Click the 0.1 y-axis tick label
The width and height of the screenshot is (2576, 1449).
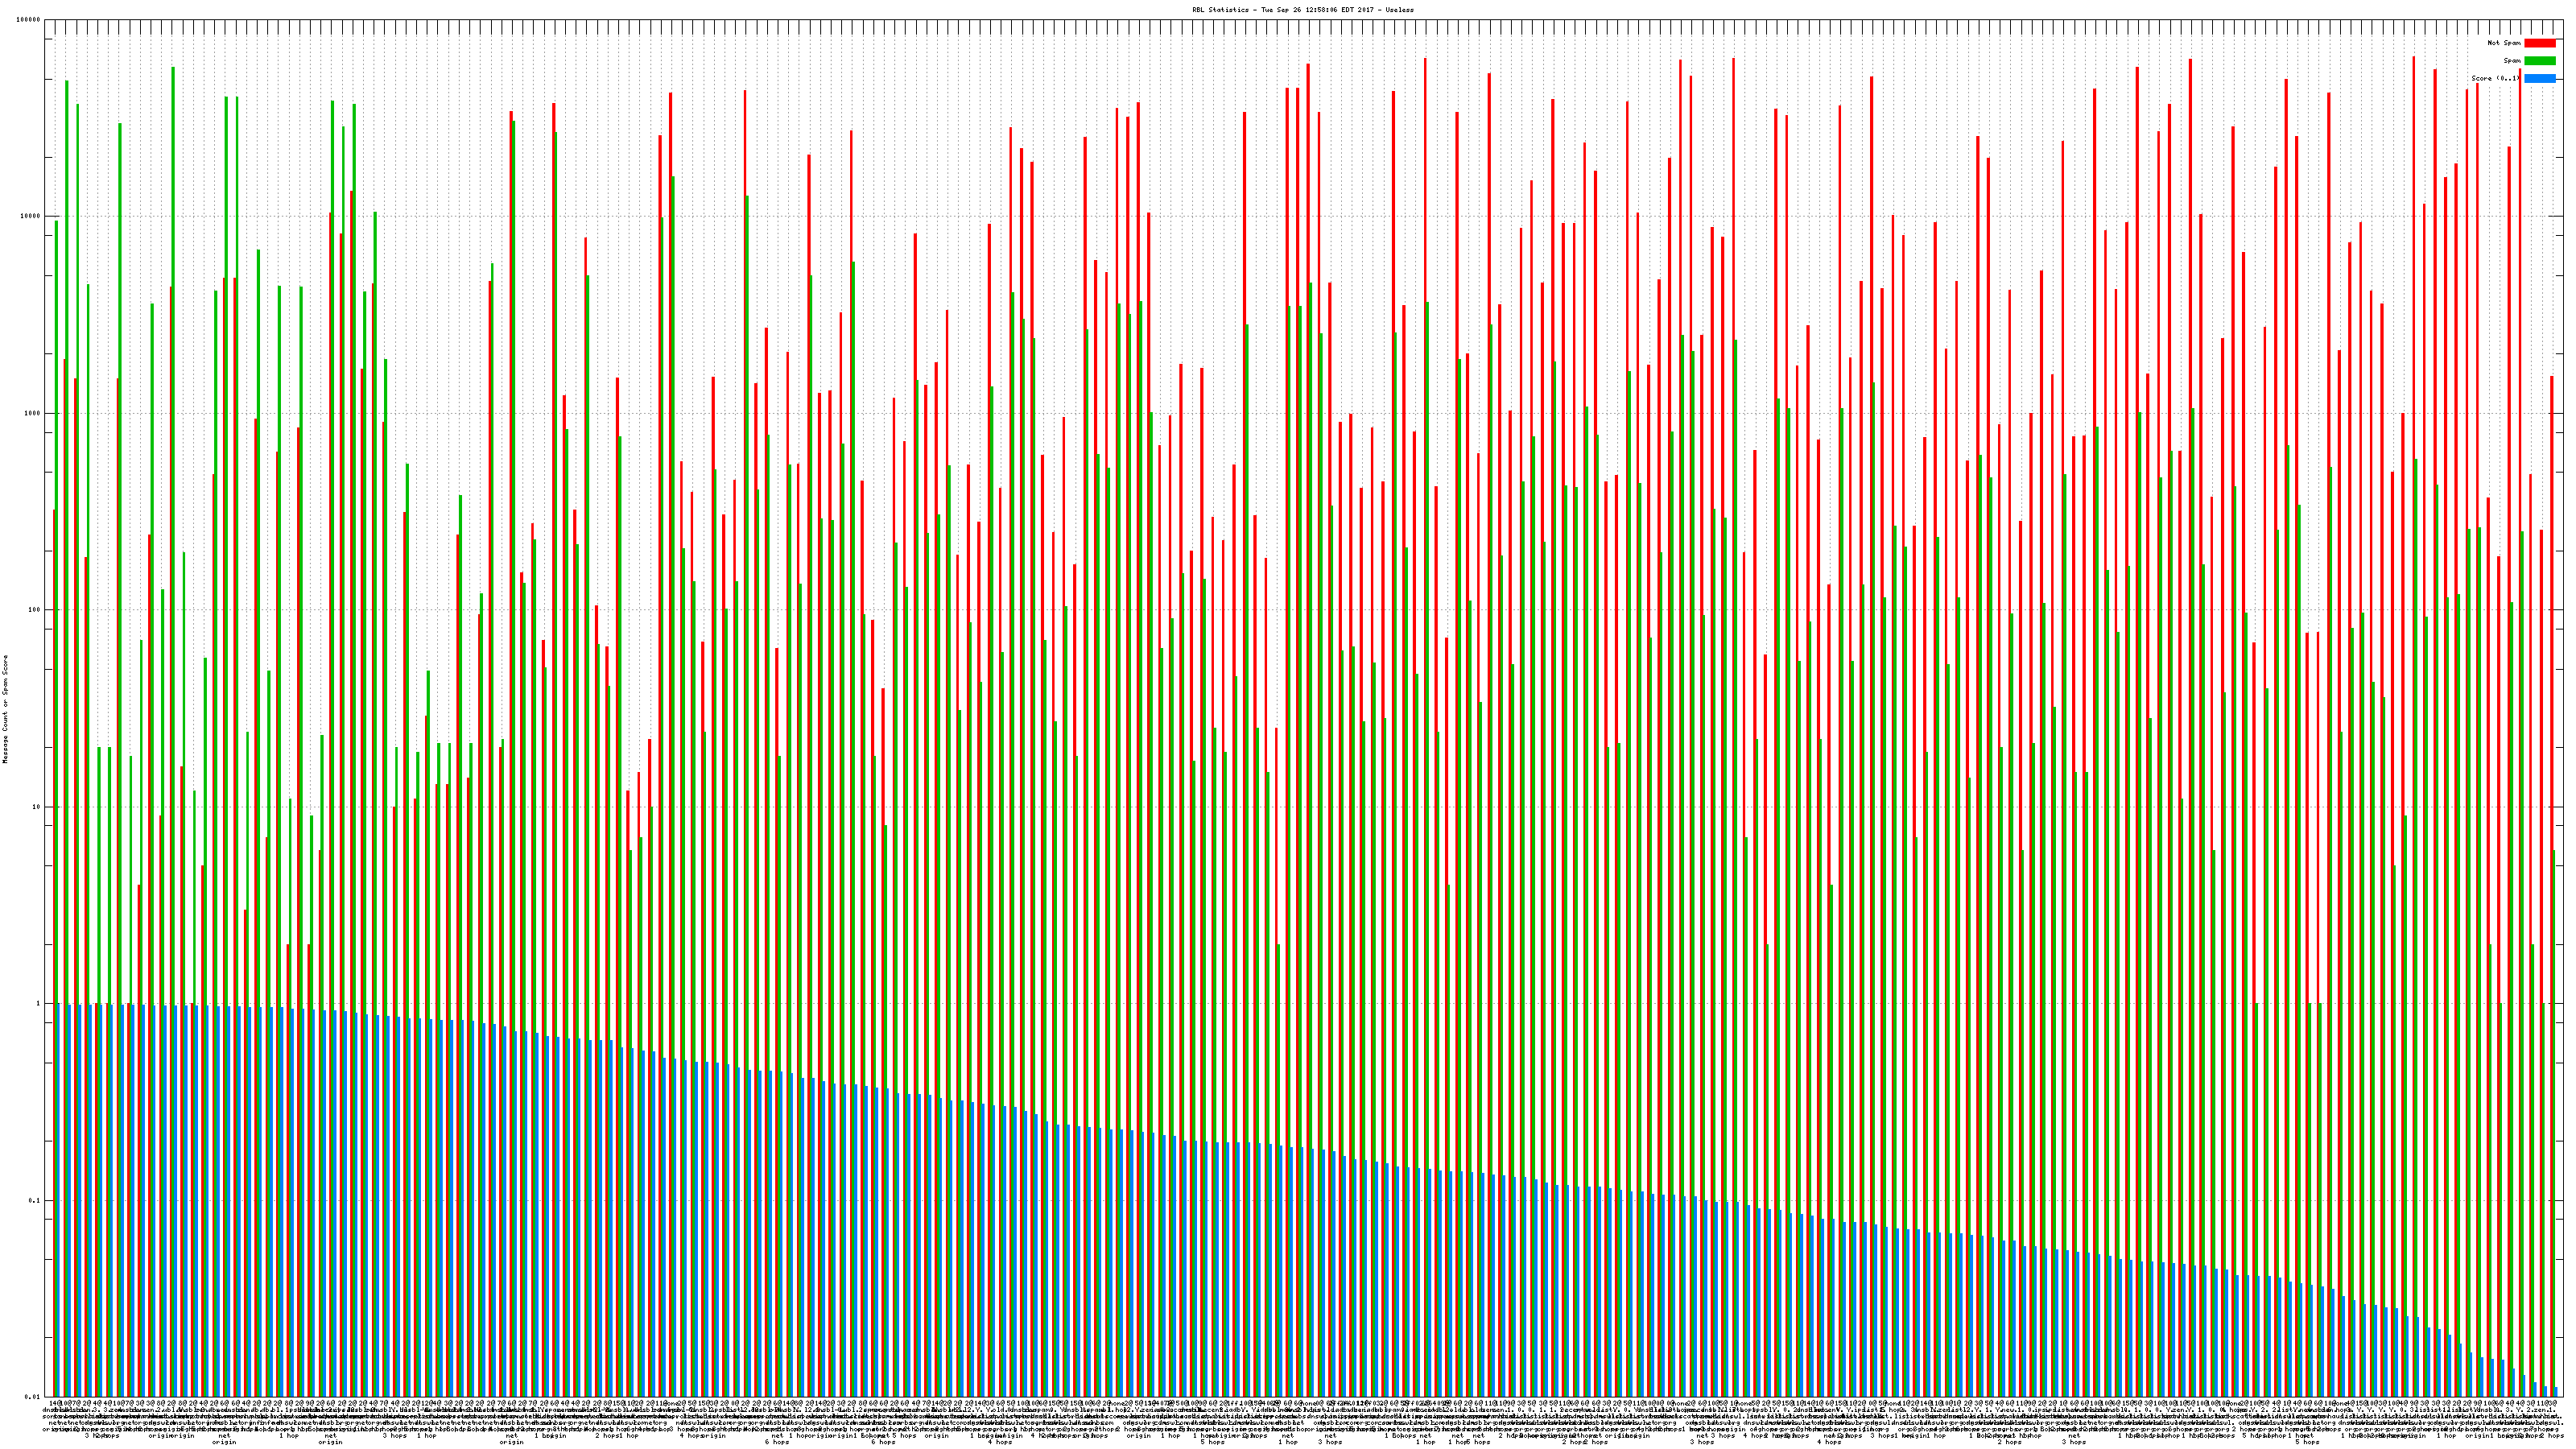[35, 1200]
